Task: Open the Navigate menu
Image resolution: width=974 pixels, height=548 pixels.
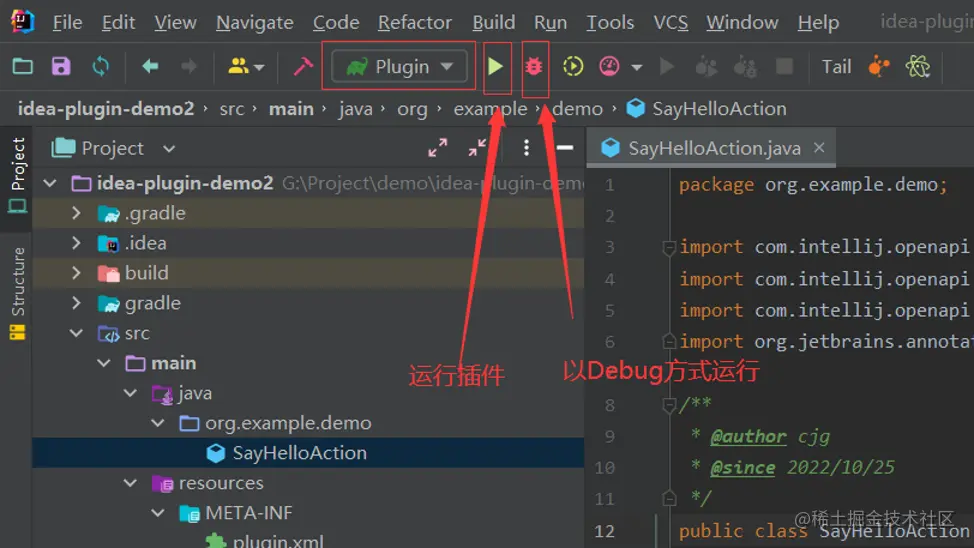Action: pos(255,22)
